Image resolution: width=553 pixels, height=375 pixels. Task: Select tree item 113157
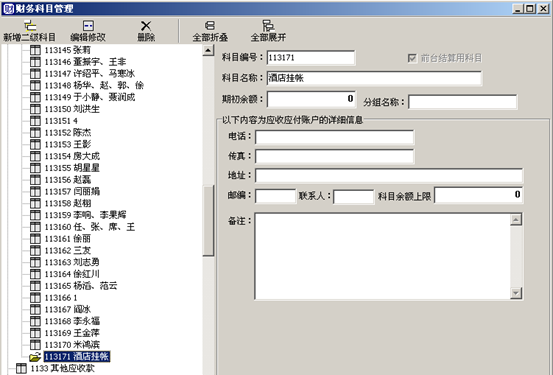72,192
